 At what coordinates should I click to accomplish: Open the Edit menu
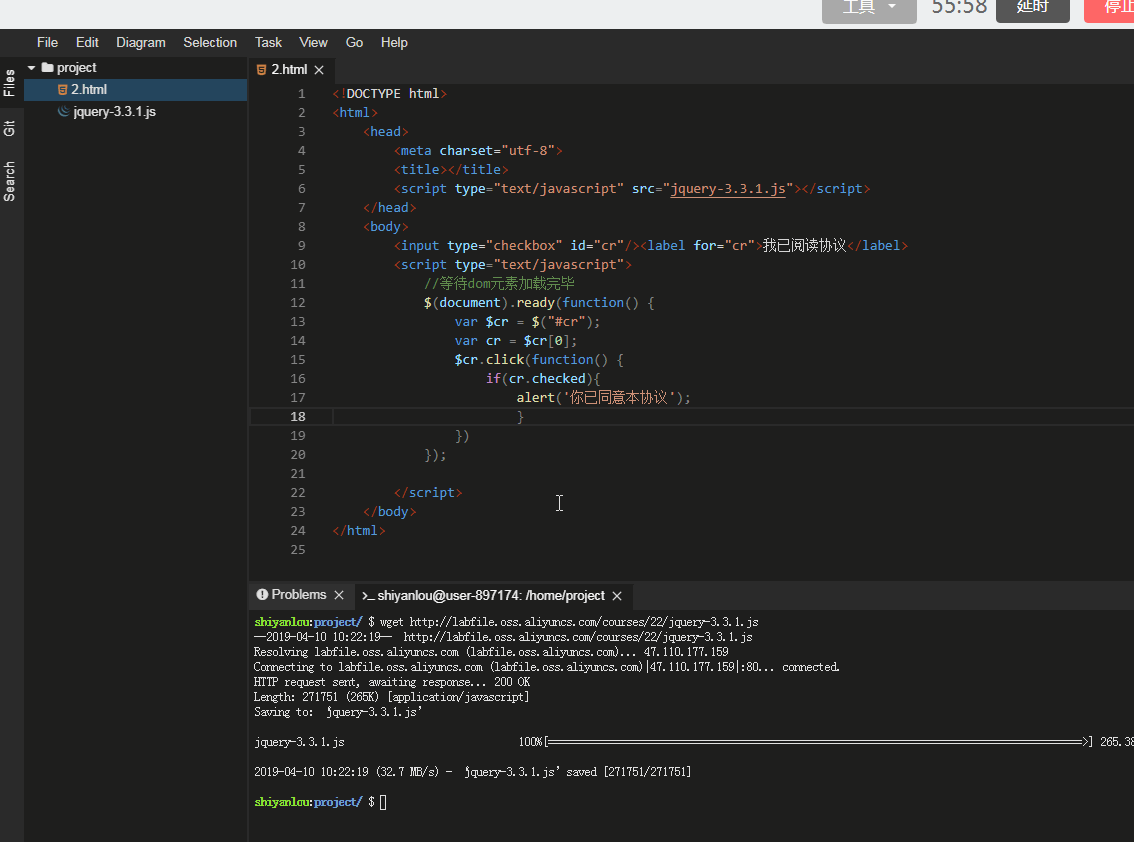point(87,43)
